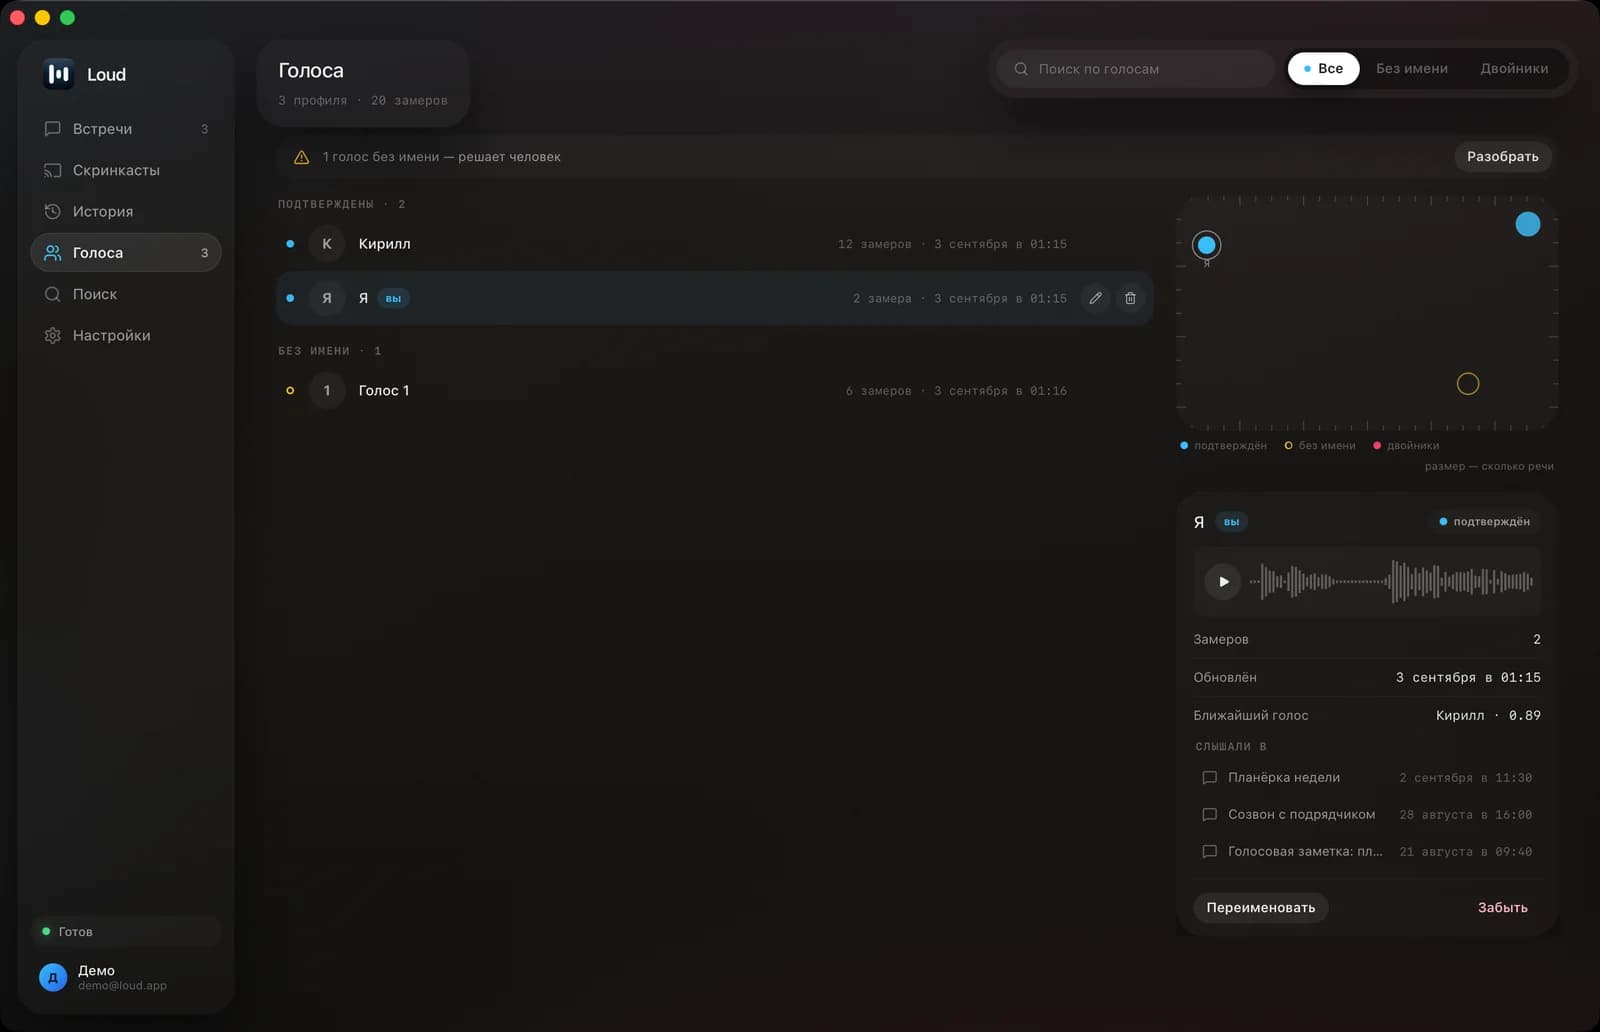Switch filter to Двойники
The width and height of the screenshot is (1600, 1032).
(1514, 69)
